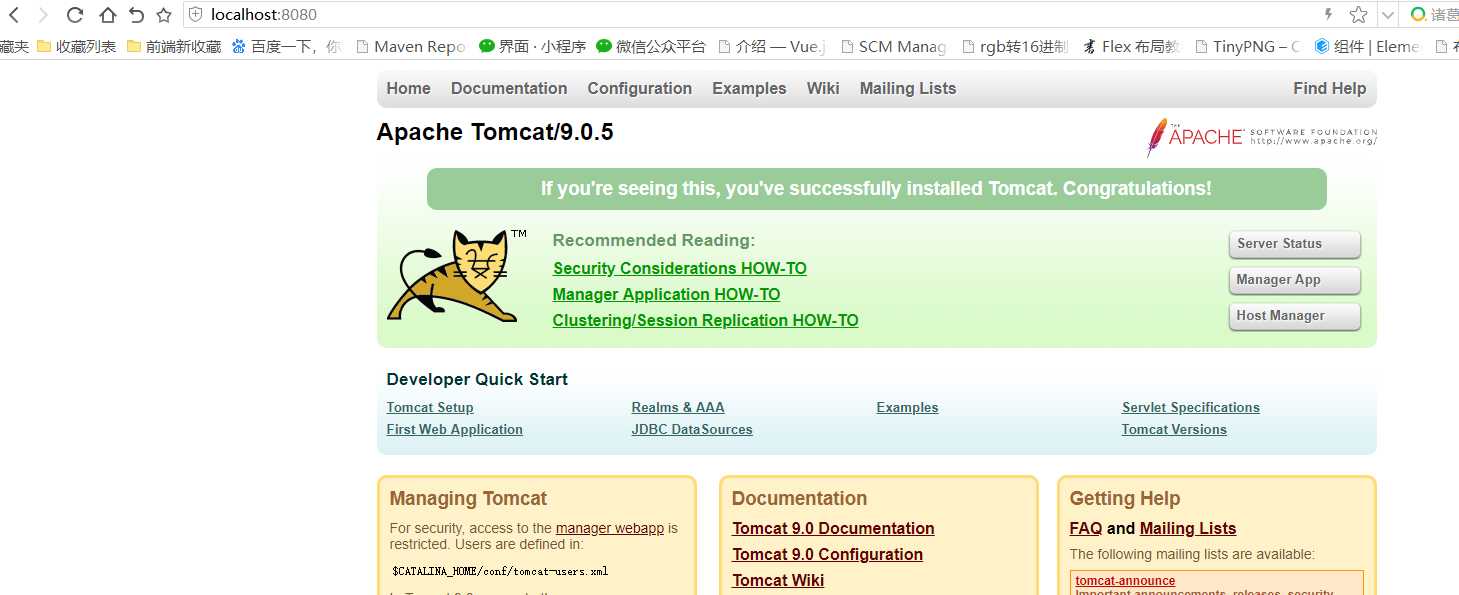Click the Manager App button
Screen dimensions: 1459x595
(1294, 280)
